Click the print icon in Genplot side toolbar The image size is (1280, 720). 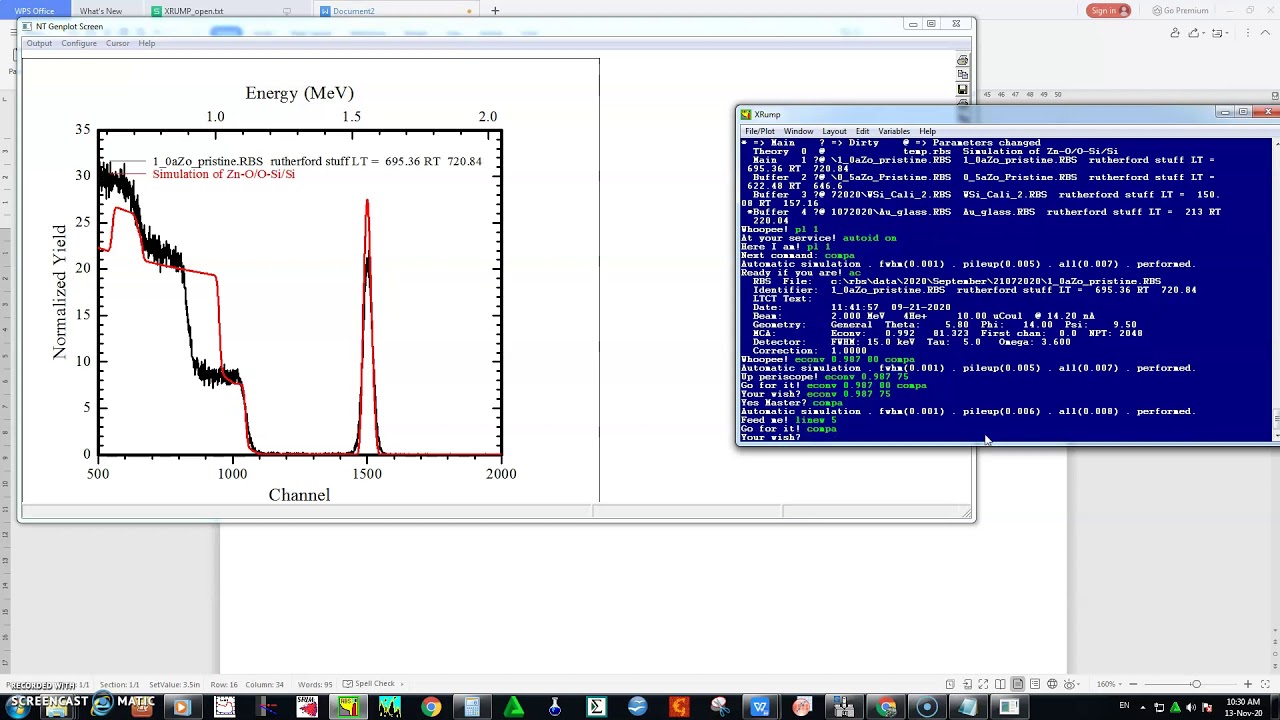(x=962, y=61)
